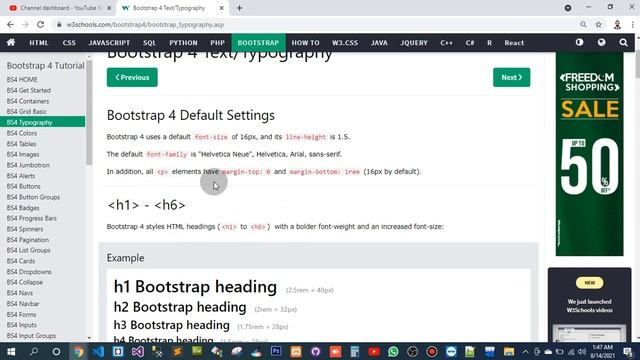The image size is (640, 360).
Task: Open the CSS tutorial in top navbar
Action: [x=69, y=42]
